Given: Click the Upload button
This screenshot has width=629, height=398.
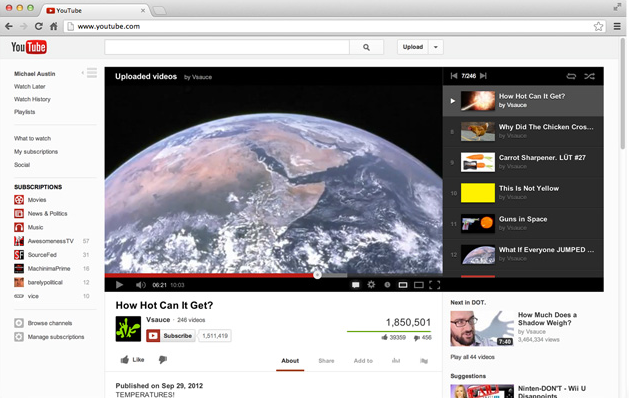Looking at the screenshot, I should [413, 47].
